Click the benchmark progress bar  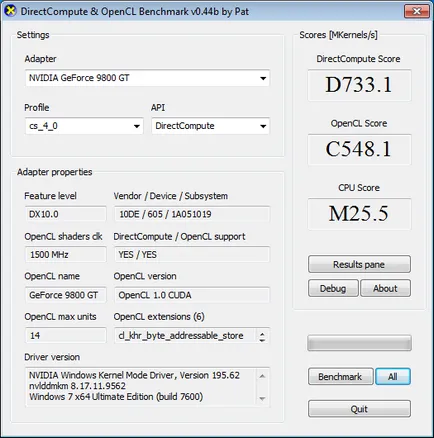point(359,343)
